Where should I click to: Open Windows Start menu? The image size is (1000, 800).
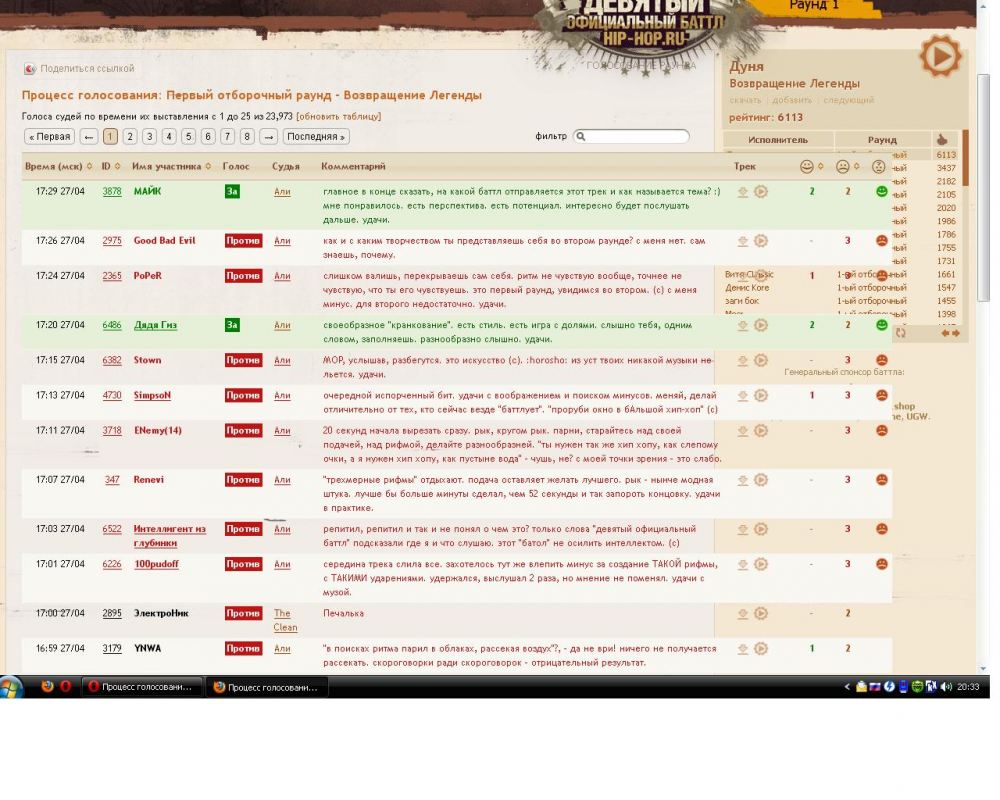tap(11, 687)
